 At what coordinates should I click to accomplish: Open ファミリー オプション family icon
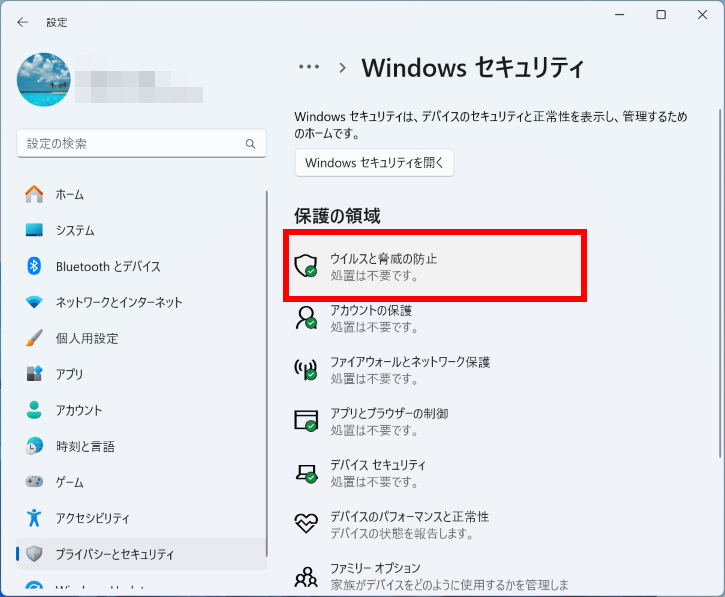306,577
